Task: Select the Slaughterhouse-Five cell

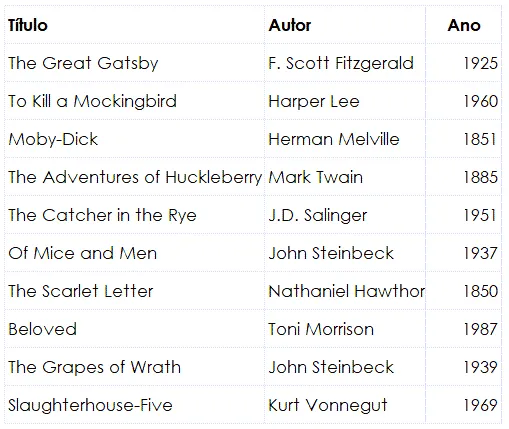Action: [135, 405]
